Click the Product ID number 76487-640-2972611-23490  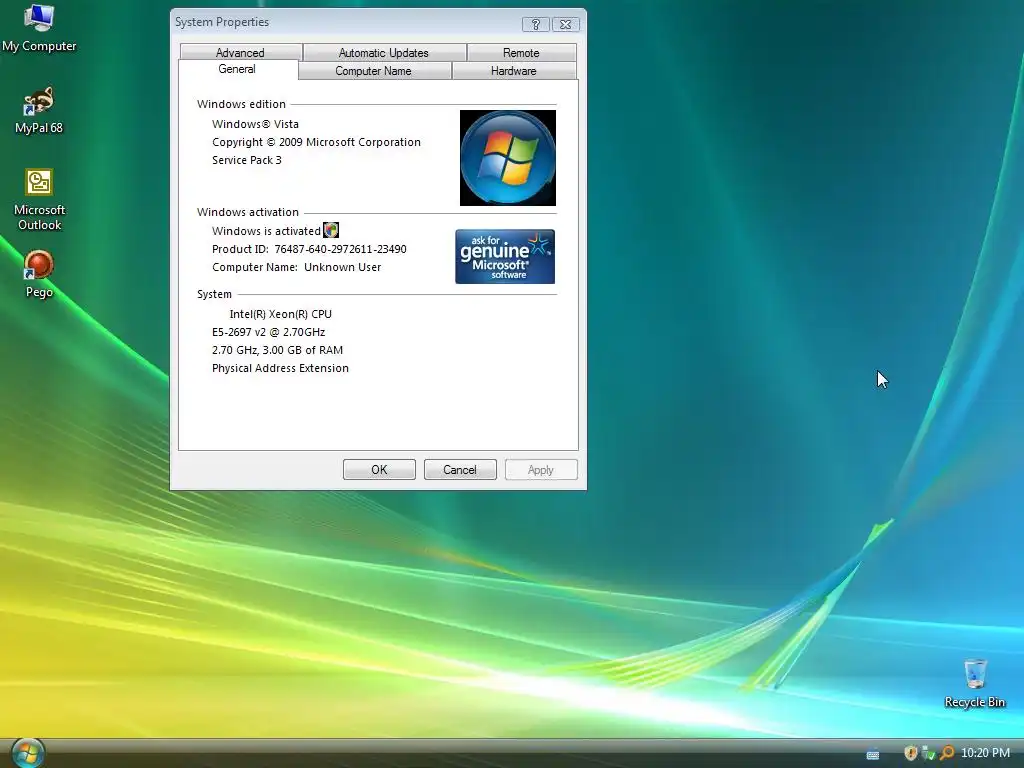pyautogui.click(x=340, y=249)
